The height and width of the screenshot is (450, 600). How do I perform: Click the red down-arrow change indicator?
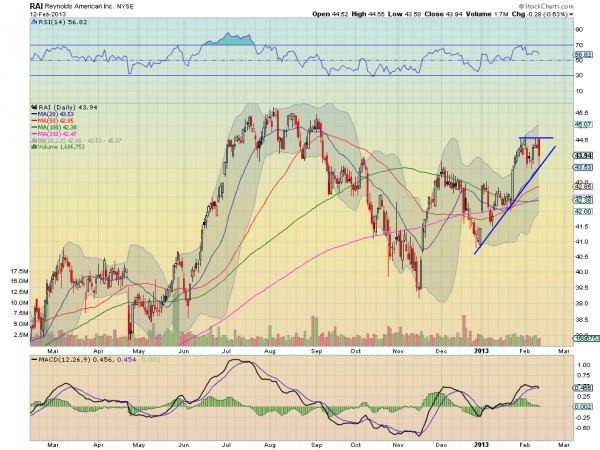point(571,14)
